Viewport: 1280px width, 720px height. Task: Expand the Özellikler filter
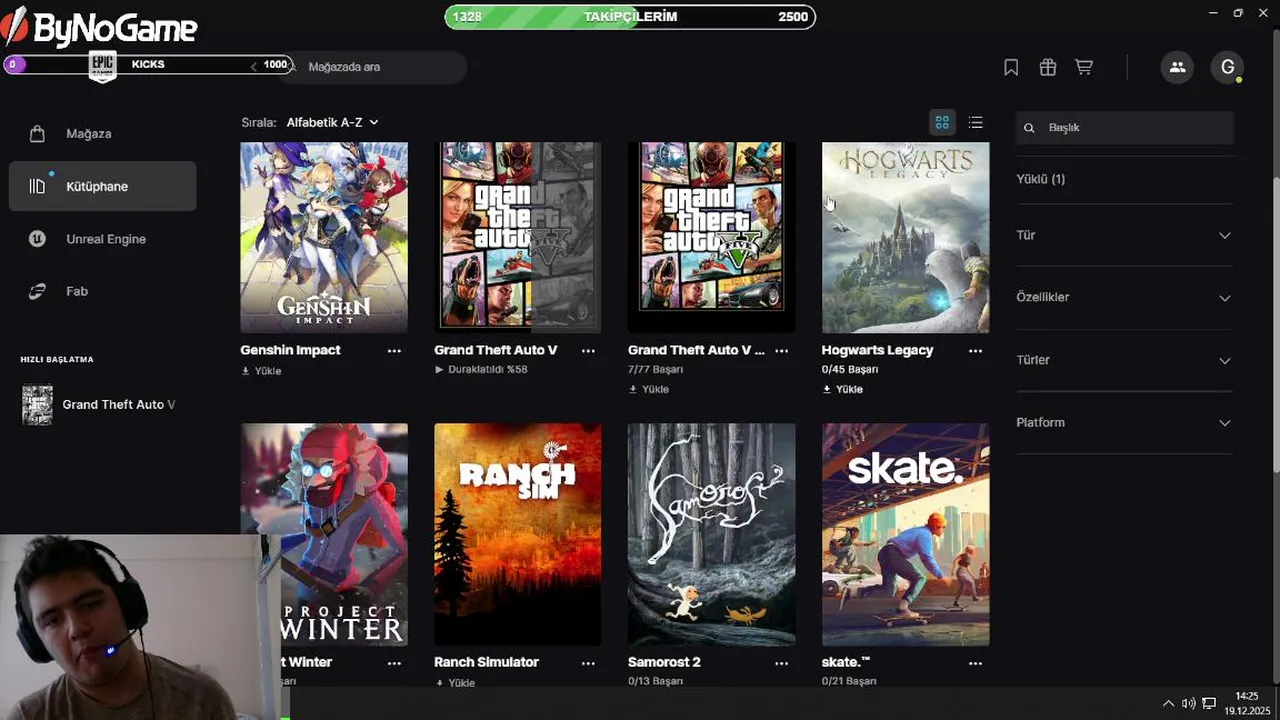(x=1124, y=297)
